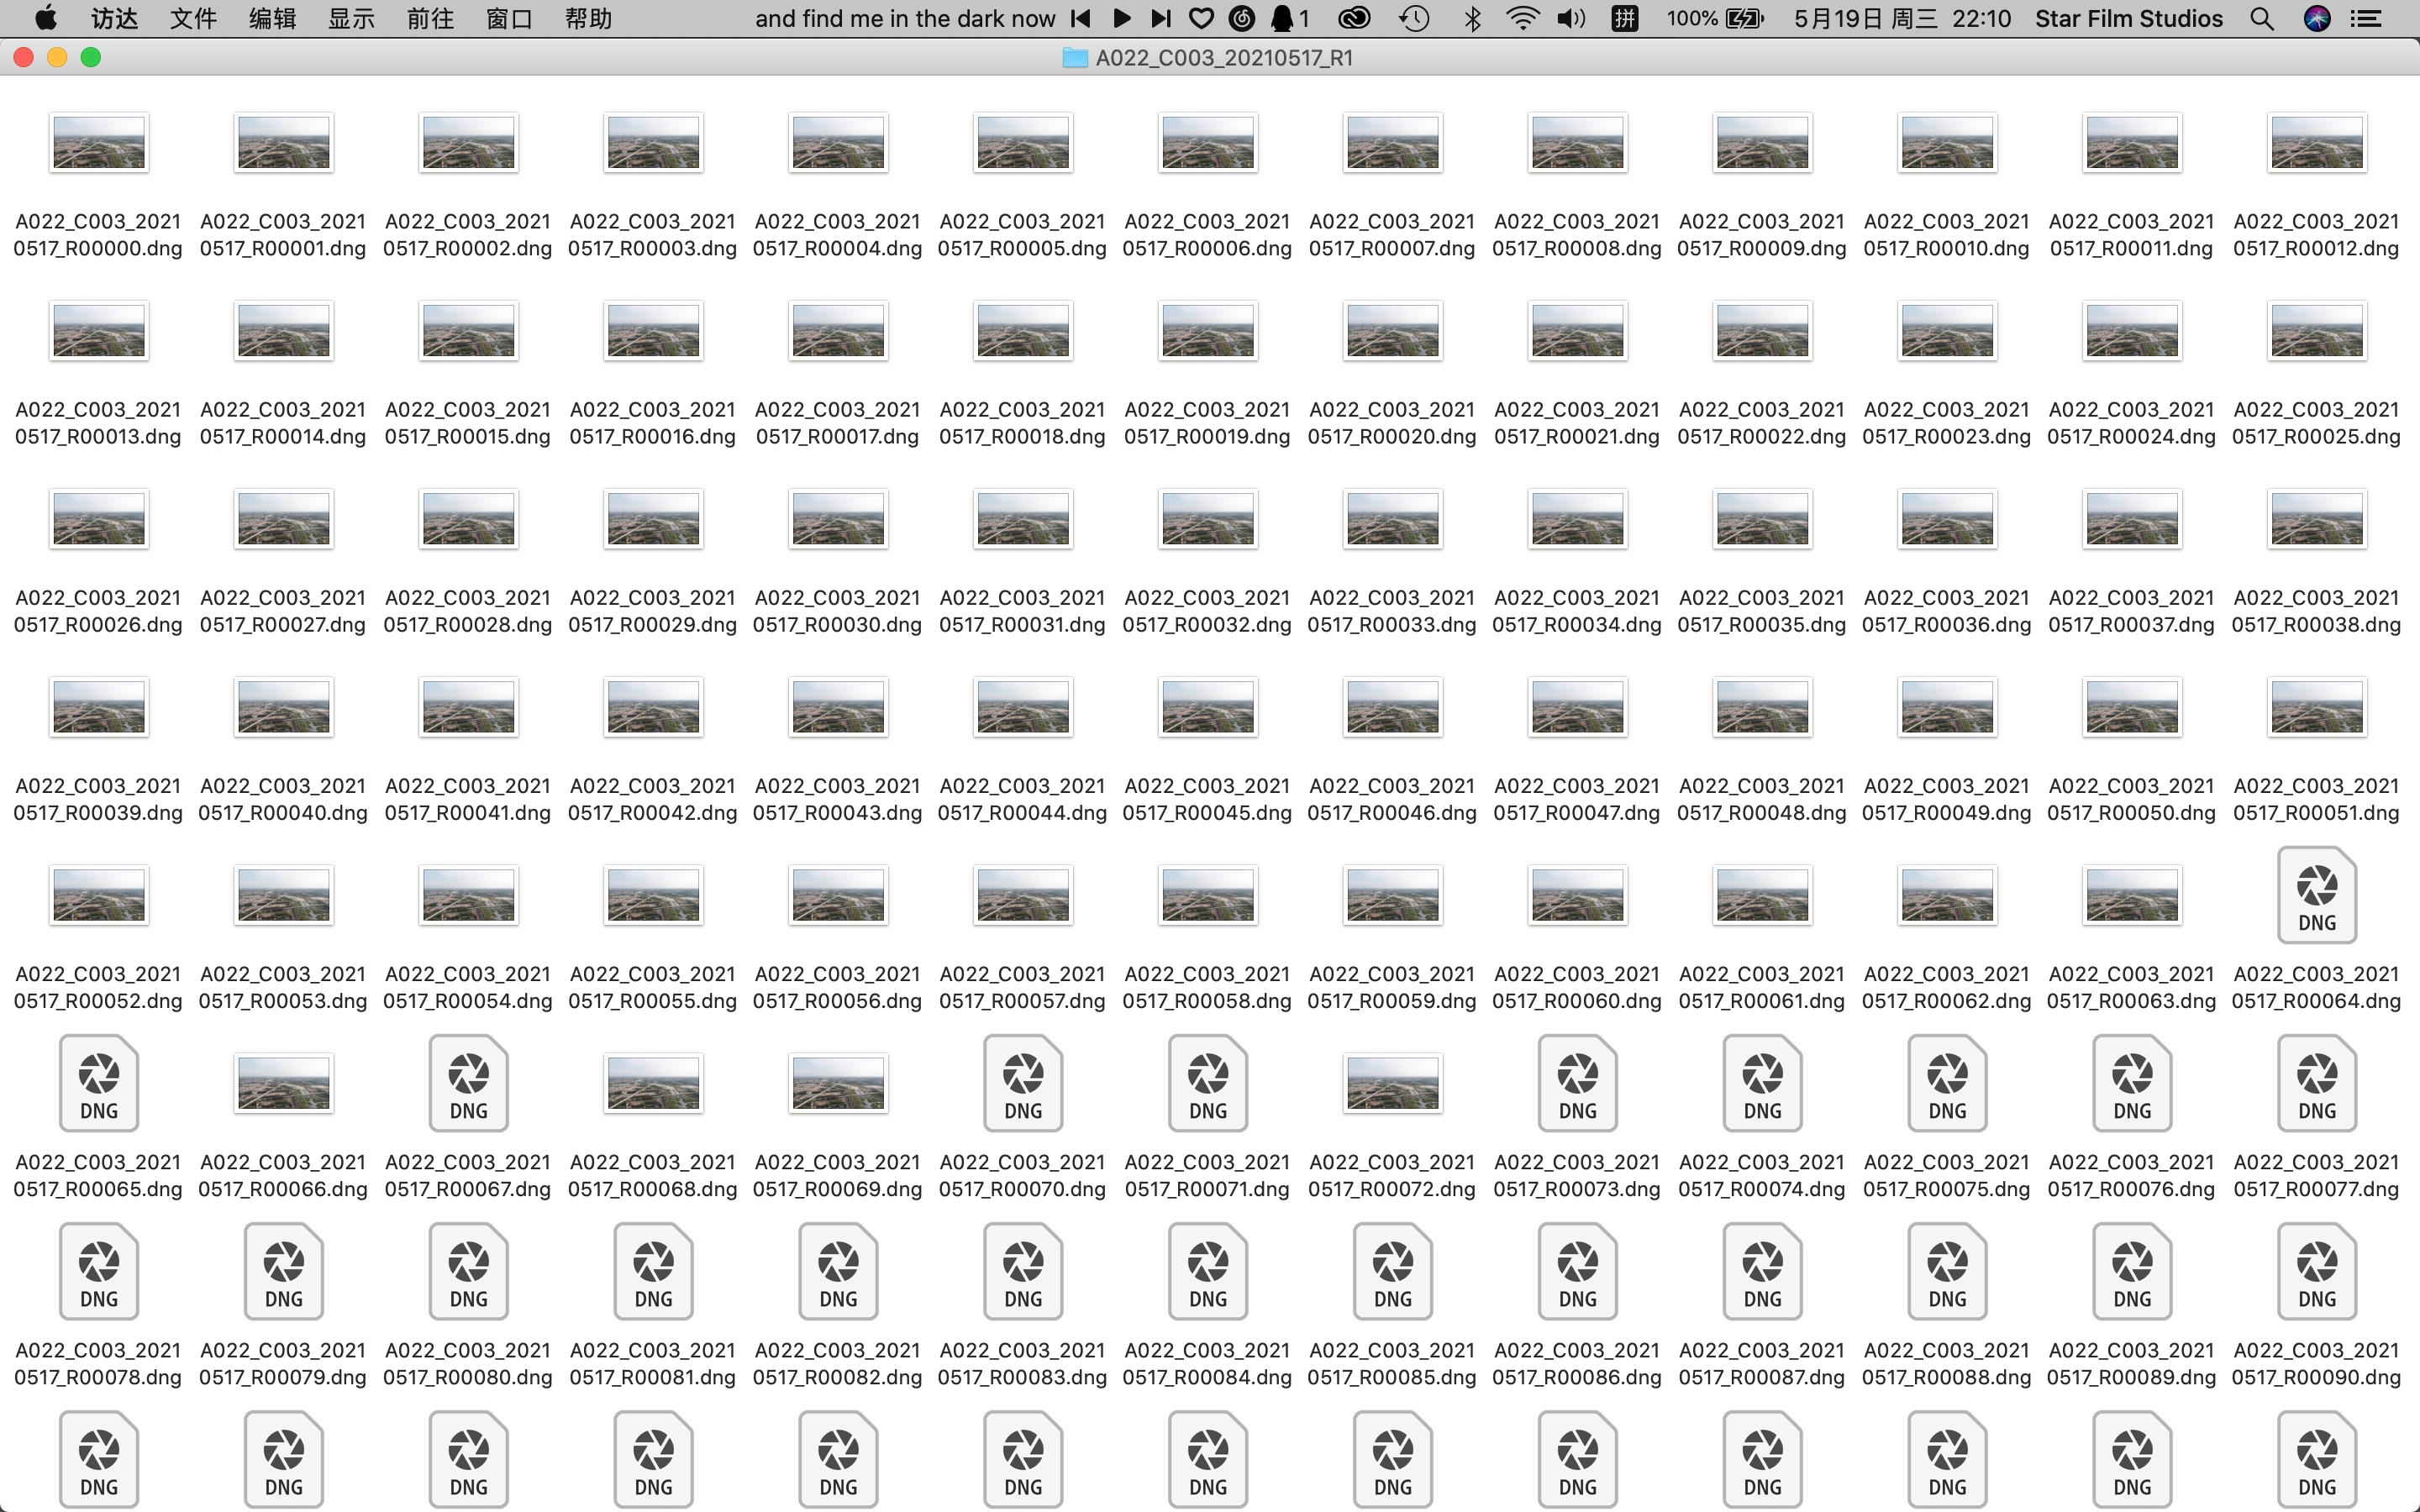Like the current song with heart icon

click(x=1202, y=18)
